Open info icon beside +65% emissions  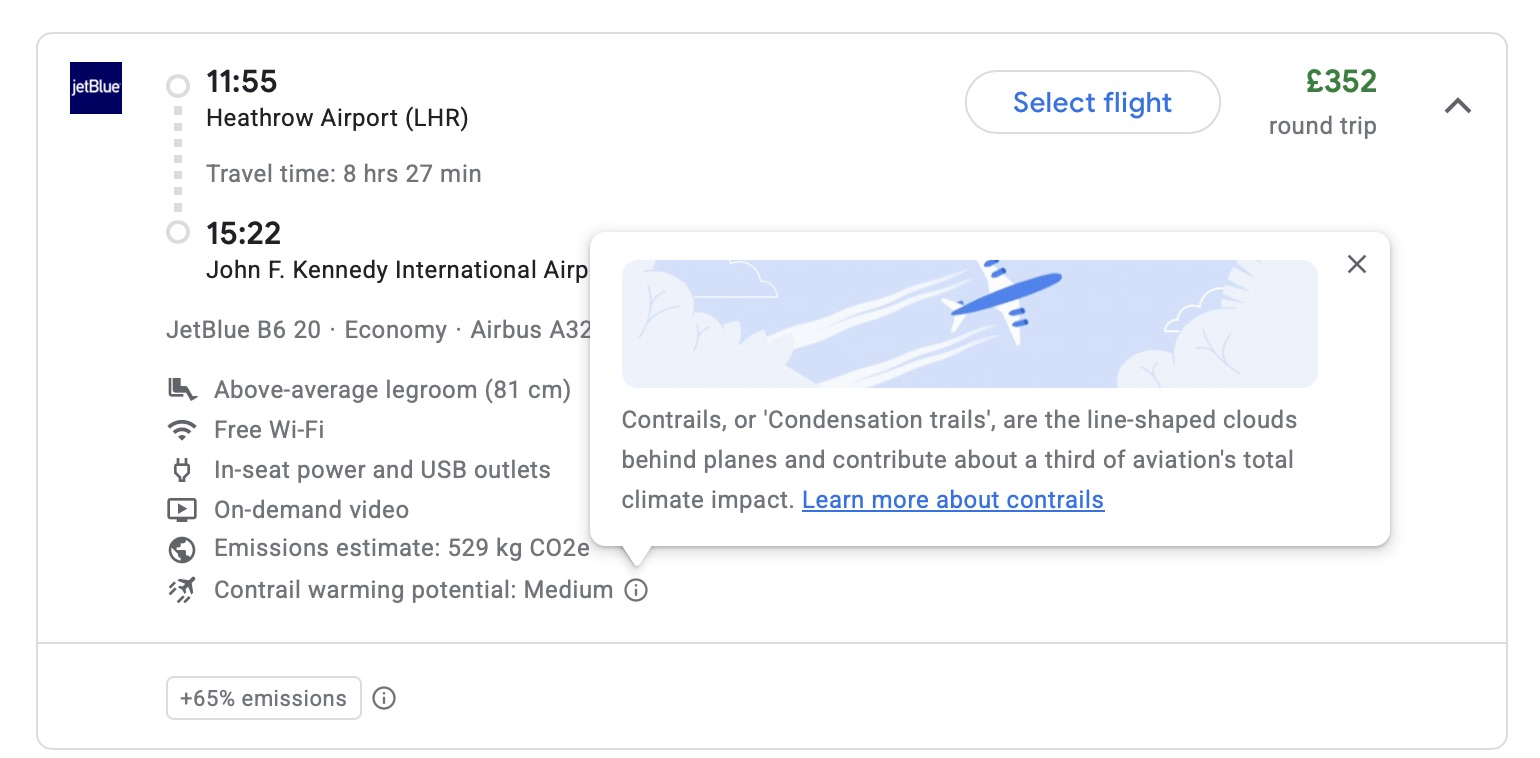point(384,698)
